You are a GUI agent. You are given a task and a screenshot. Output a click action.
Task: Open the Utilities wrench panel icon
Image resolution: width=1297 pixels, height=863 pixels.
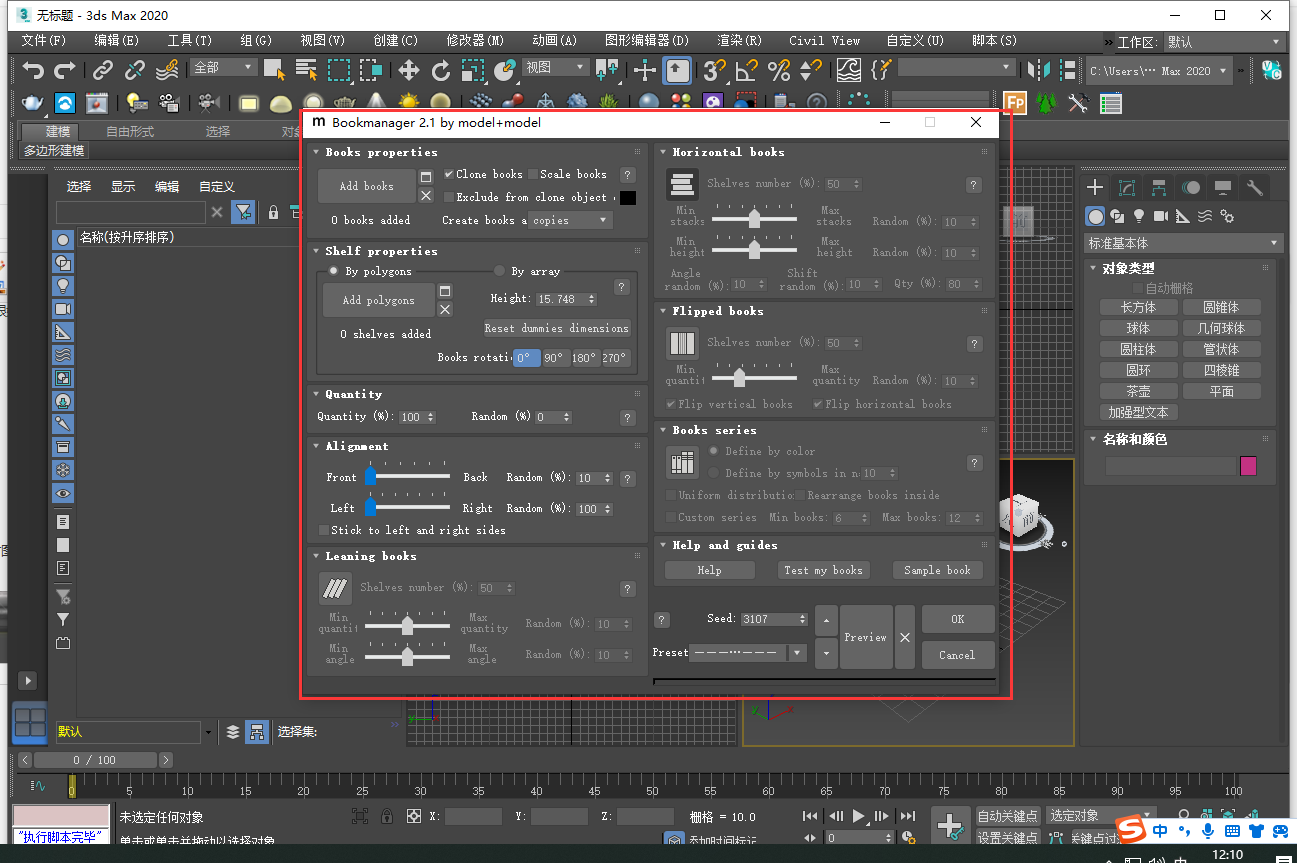pos(1255,187)
